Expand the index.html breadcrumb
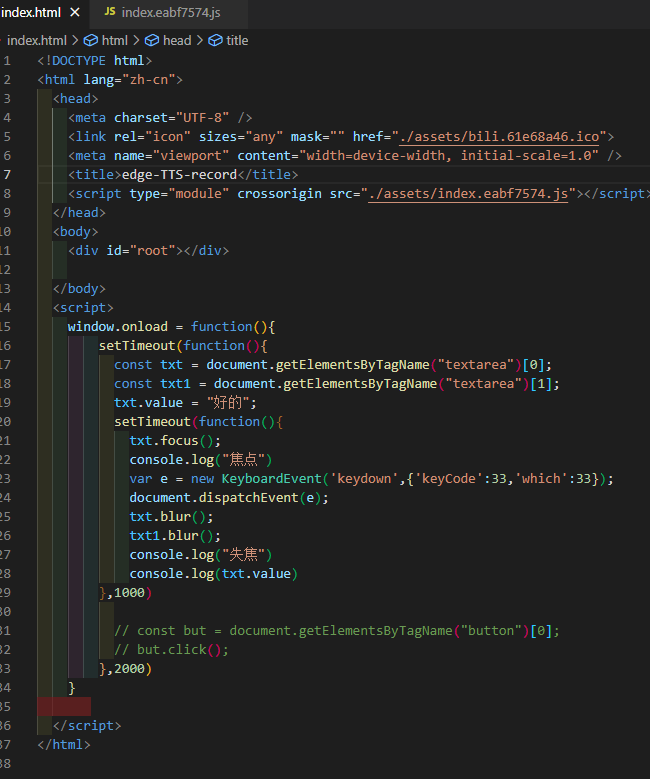 36,40
